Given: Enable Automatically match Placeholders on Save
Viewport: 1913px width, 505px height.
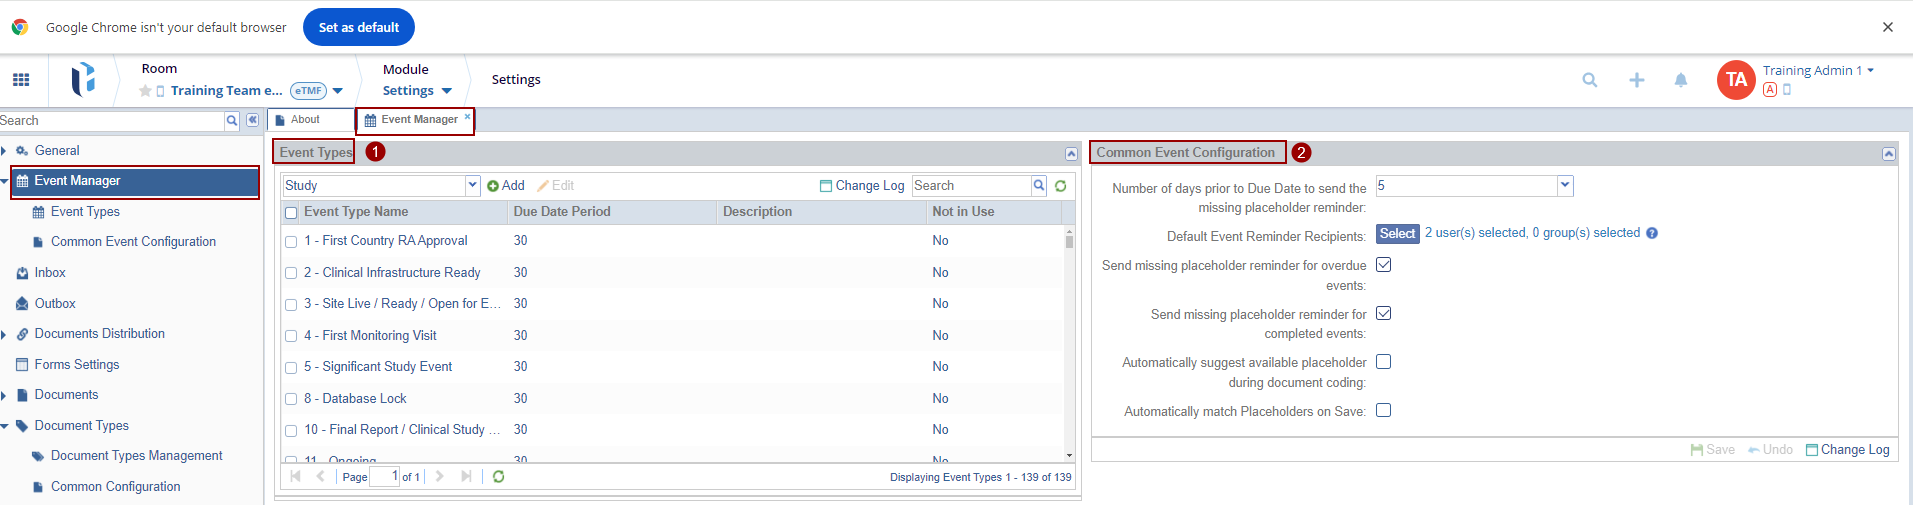Looking at the screenshot, I should click(1383, 410).
